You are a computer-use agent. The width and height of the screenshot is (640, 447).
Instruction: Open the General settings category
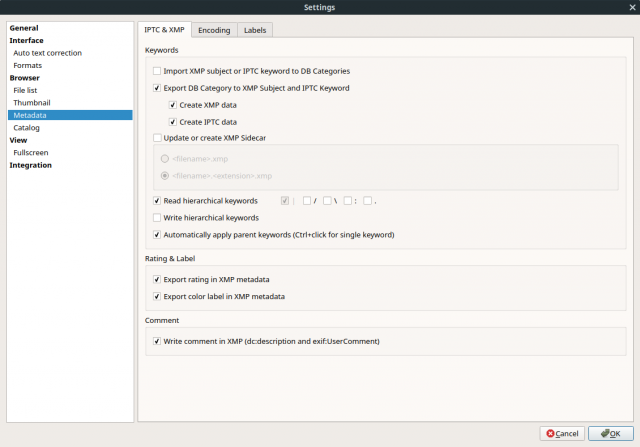tap(24, 28)
